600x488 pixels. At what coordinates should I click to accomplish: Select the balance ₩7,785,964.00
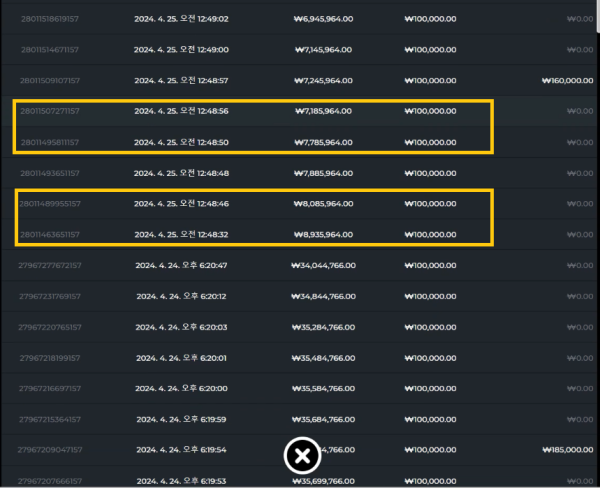tap(323, 142)
